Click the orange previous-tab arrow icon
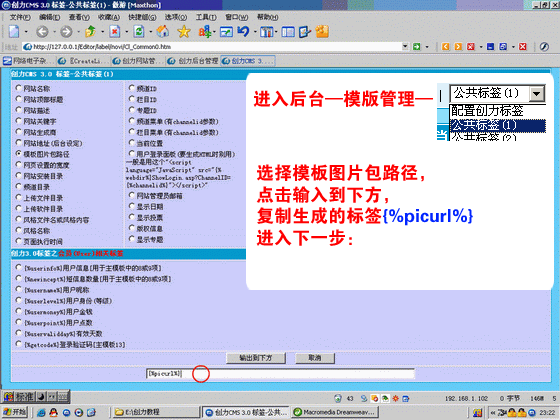The width and height of the screenshot is (560, 420). point(445,47)
